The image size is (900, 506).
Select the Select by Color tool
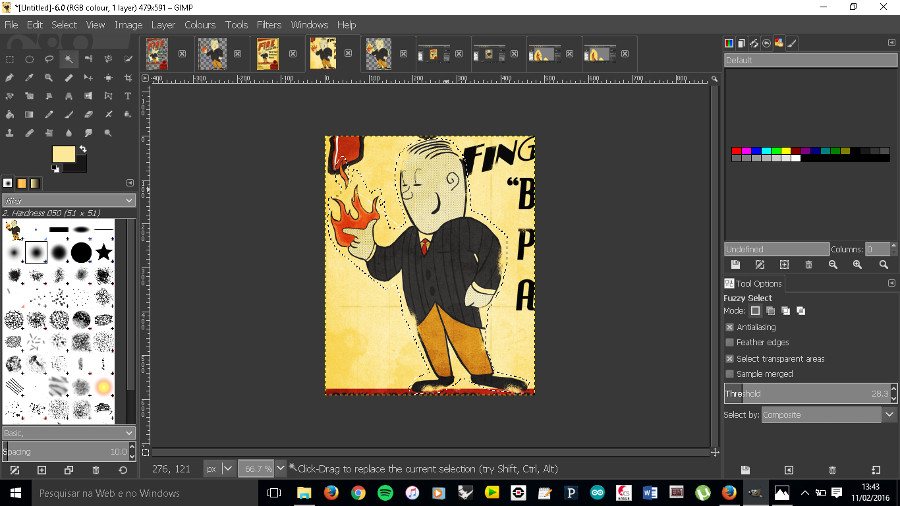(88, 59)
